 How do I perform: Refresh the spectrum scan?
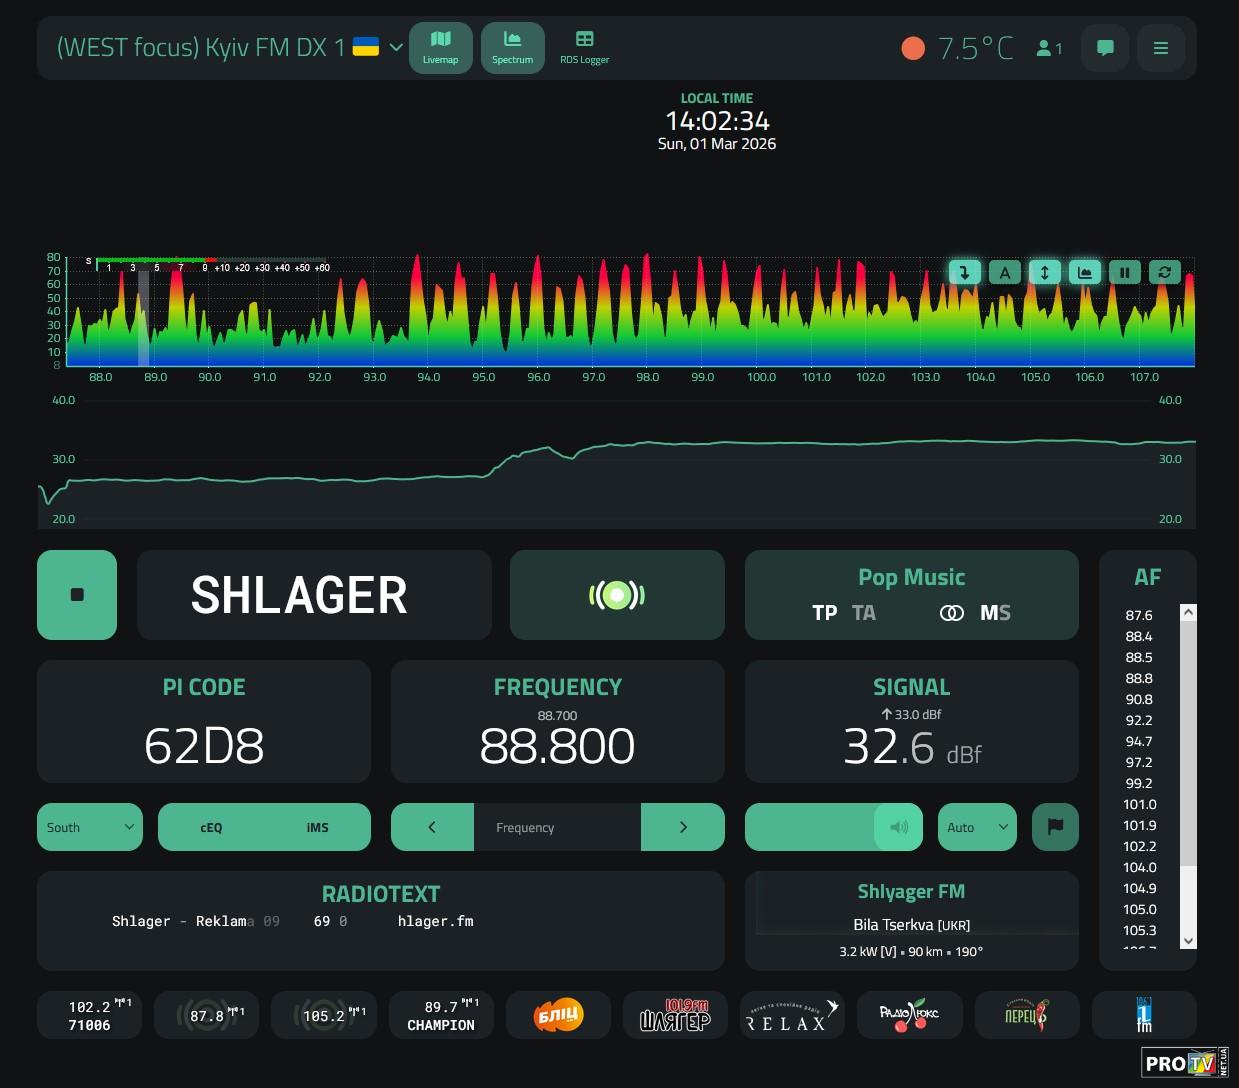pyautogui.click(x=1164, y=272)
